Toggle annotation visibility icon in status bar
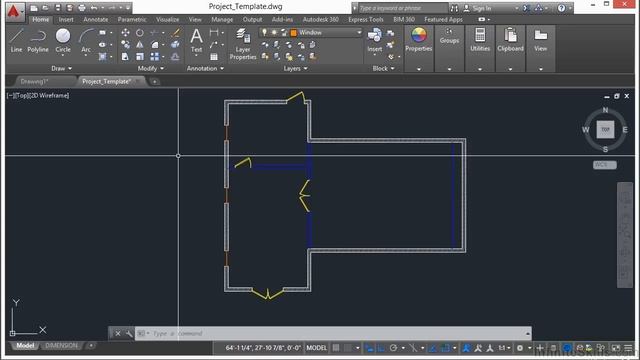This screenshot has height=360, width=640. (x=466, y=348)
